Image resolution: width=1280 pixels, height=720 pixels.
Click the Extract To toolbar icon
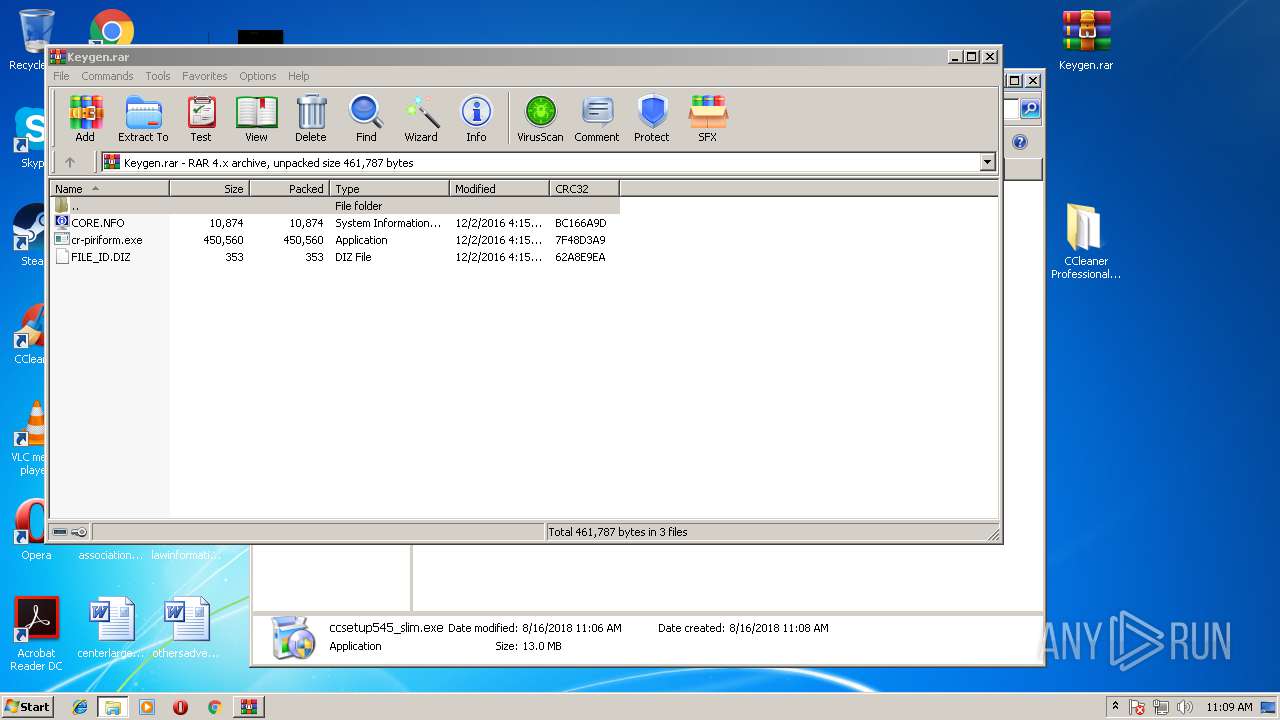[x=143, y=119]
